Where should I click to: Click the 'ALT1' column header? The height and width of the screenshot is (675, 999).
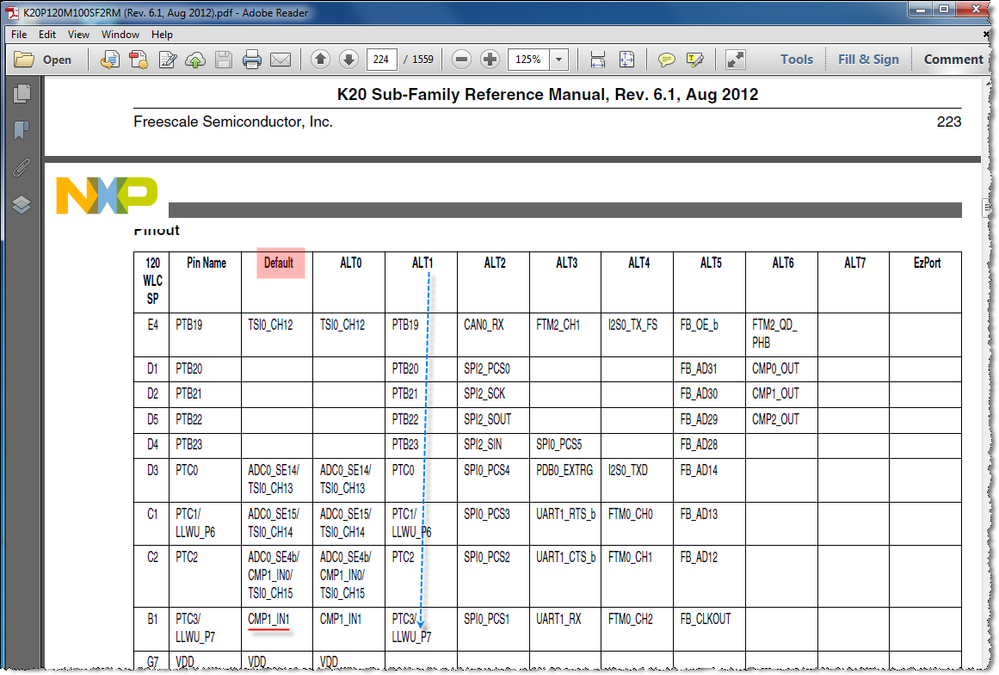pyautogui.click(x=422, y=263)
